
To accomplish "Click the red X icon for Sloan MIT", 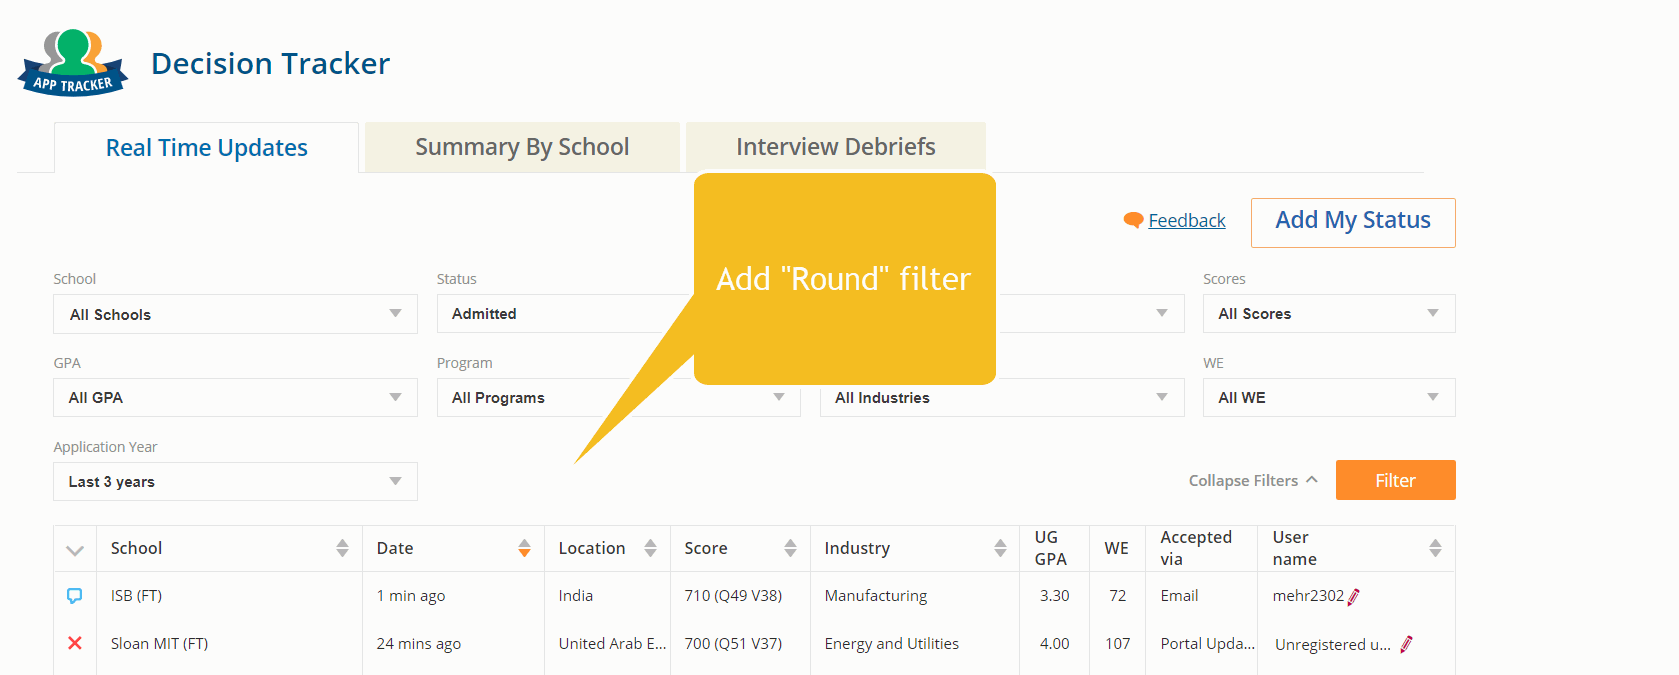I will 75,643.
